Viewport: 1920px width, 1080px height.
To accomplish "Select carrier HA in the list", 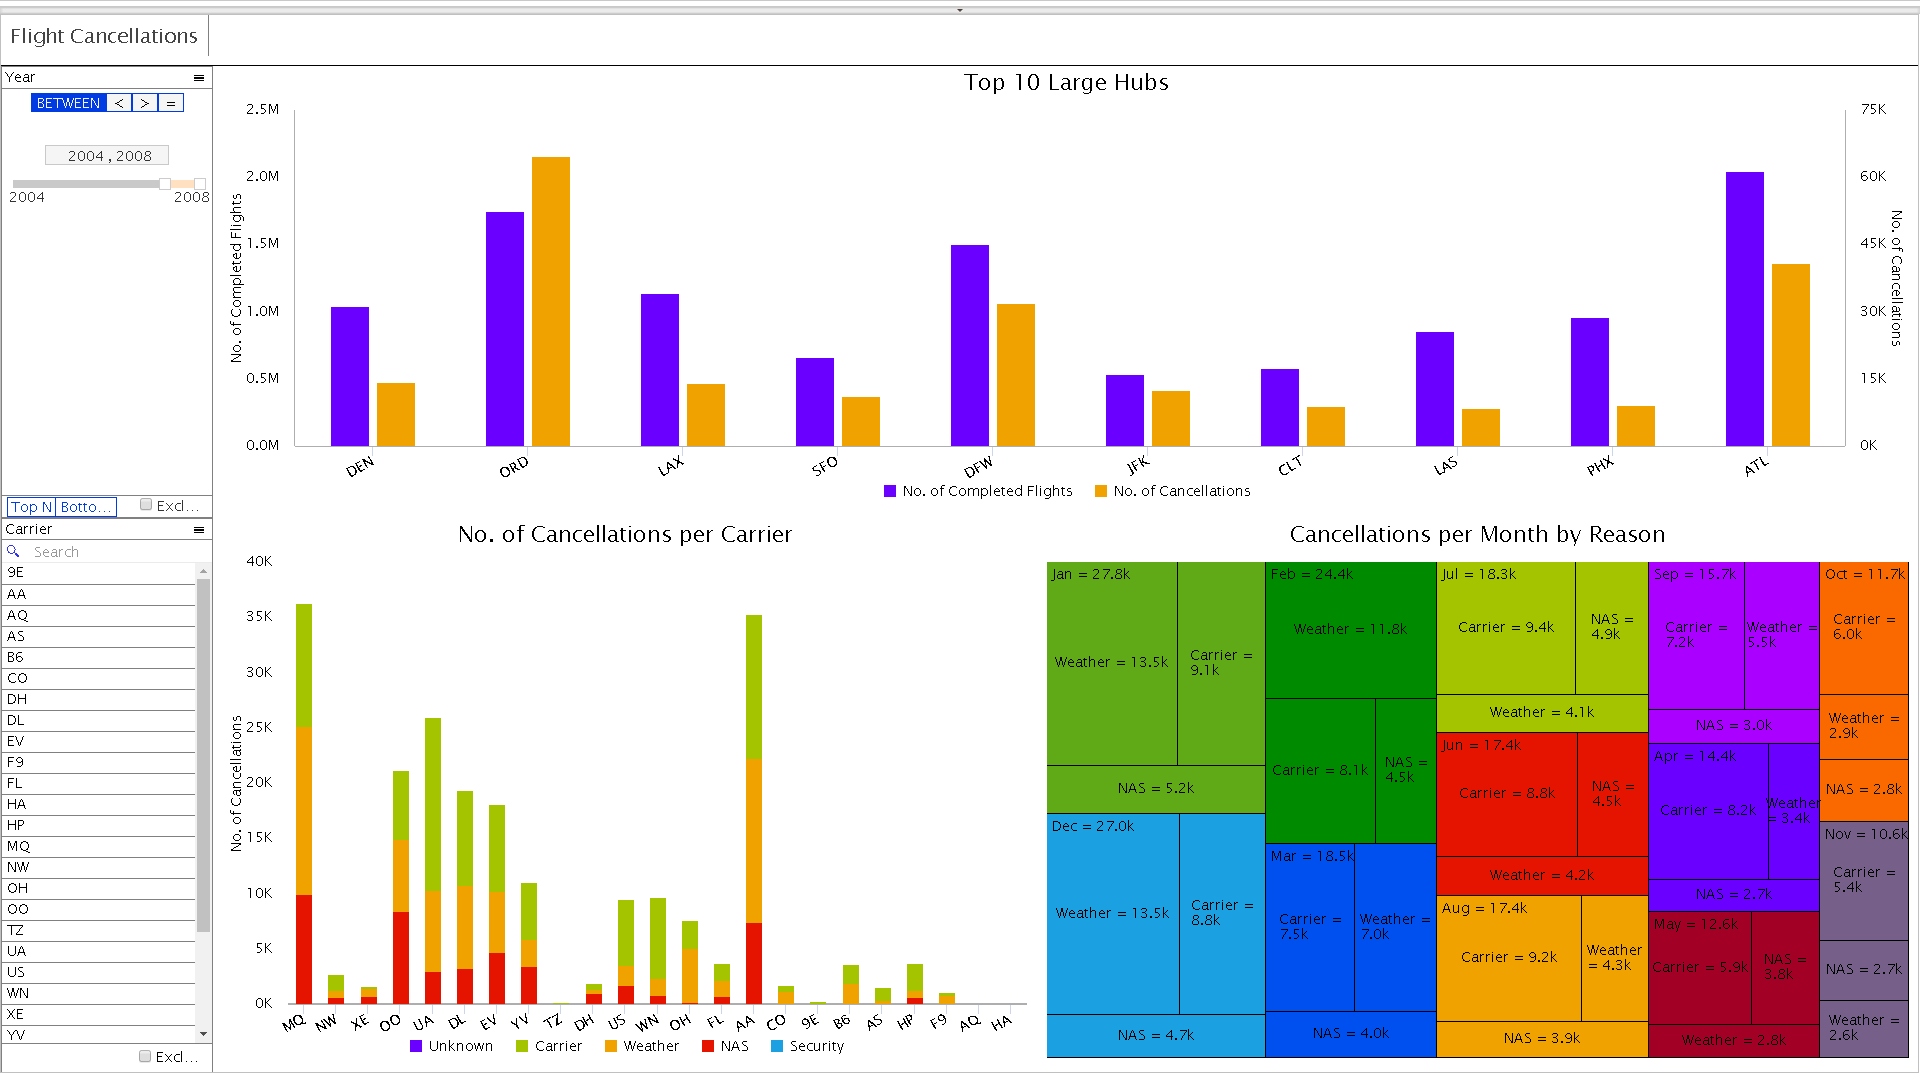I will [98, 804].
